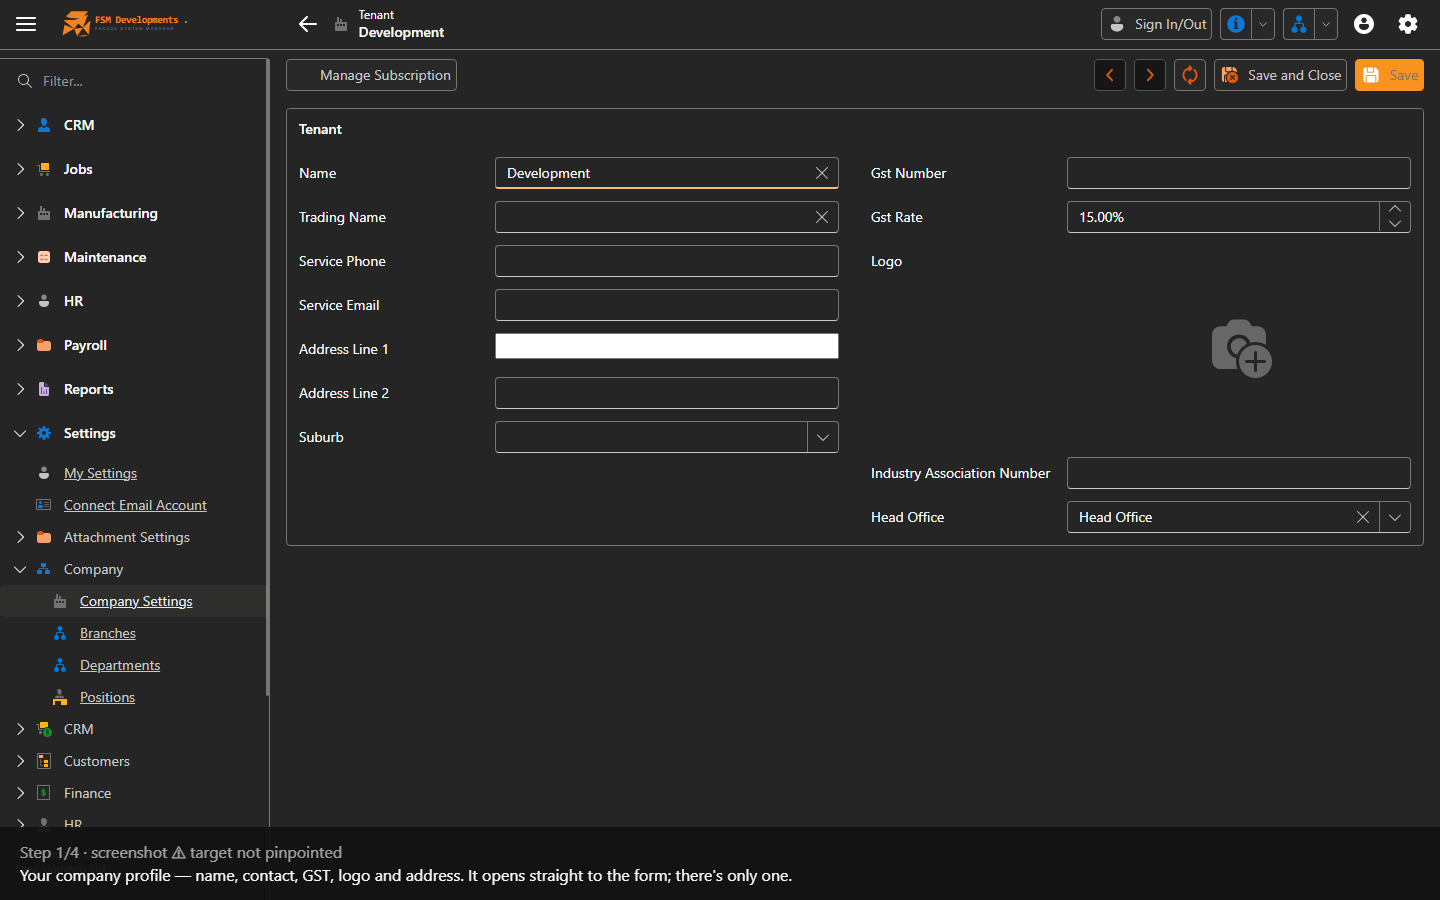Open the Head Office dropdown
Screen dimensions: 1440x900
point(1395,517)
